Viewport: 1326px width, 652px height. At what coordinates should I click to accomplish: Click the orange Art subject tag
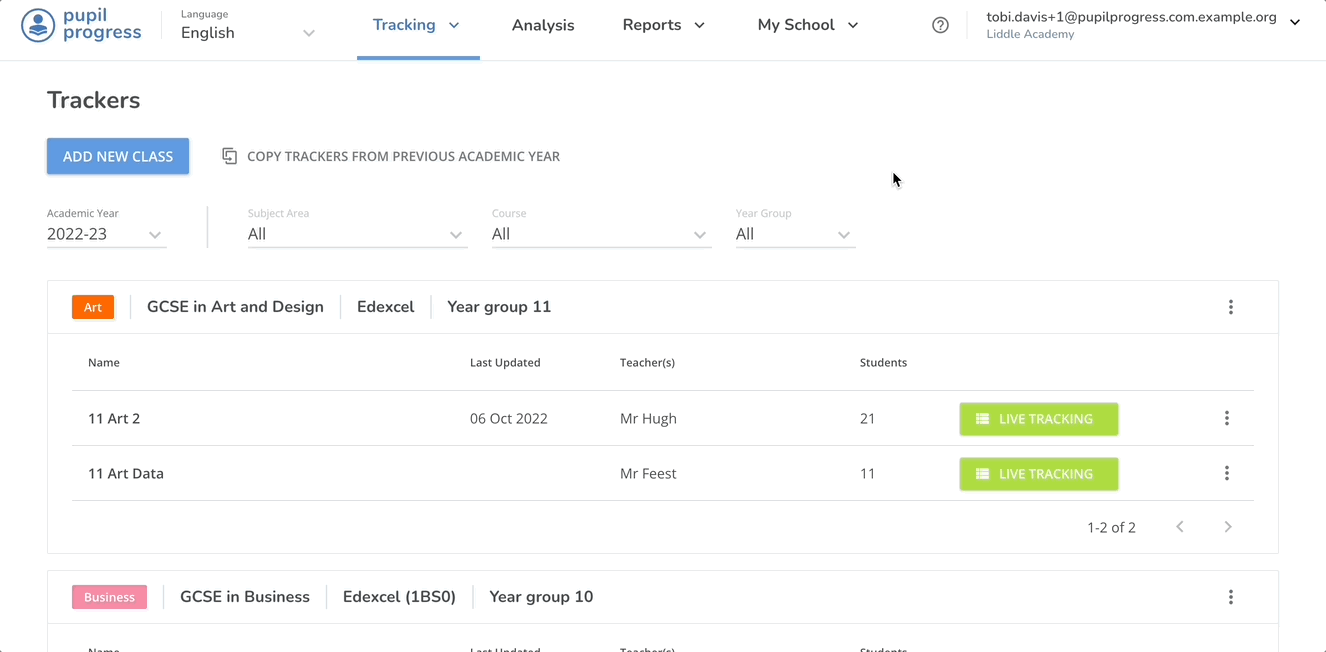pos(93,307)
